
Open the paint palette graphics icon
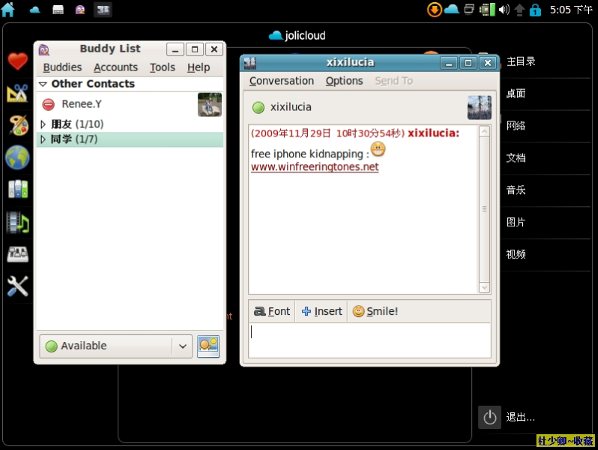(x=18, y=125)
